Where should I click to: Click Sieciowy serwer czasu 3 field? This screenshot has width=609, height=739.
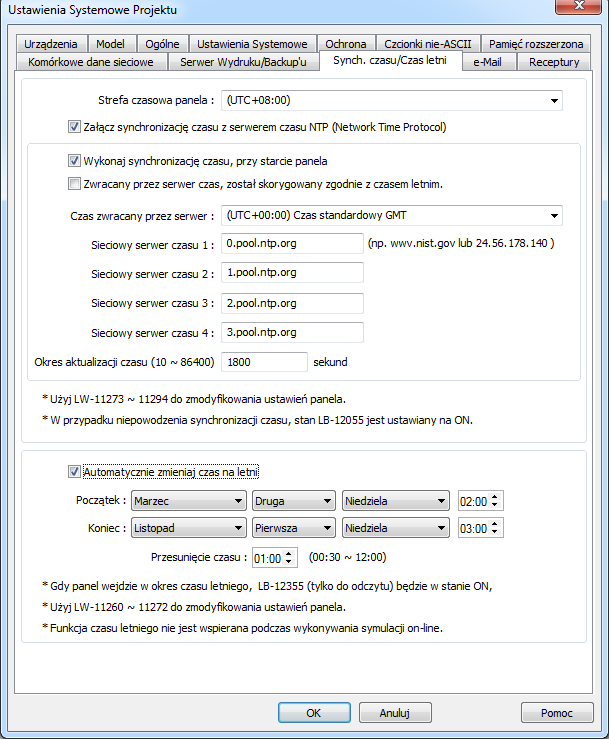[292, 303]
